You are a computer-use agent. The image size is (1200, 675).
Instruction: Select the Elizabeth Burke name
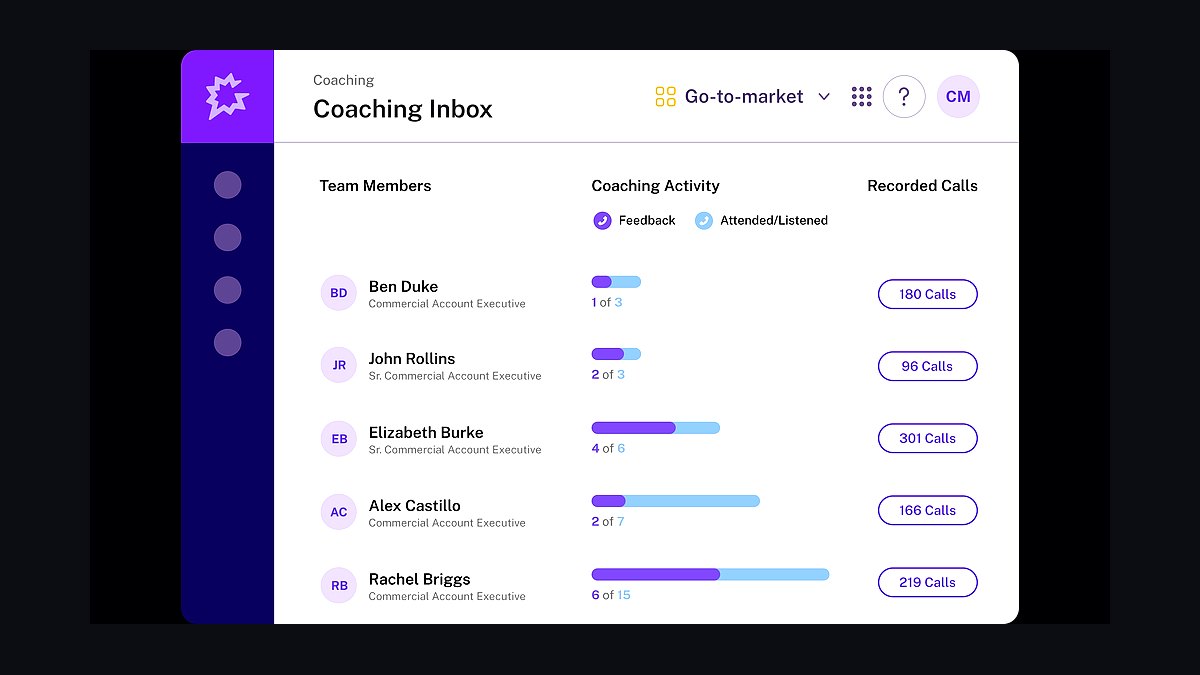pos(426,432)
